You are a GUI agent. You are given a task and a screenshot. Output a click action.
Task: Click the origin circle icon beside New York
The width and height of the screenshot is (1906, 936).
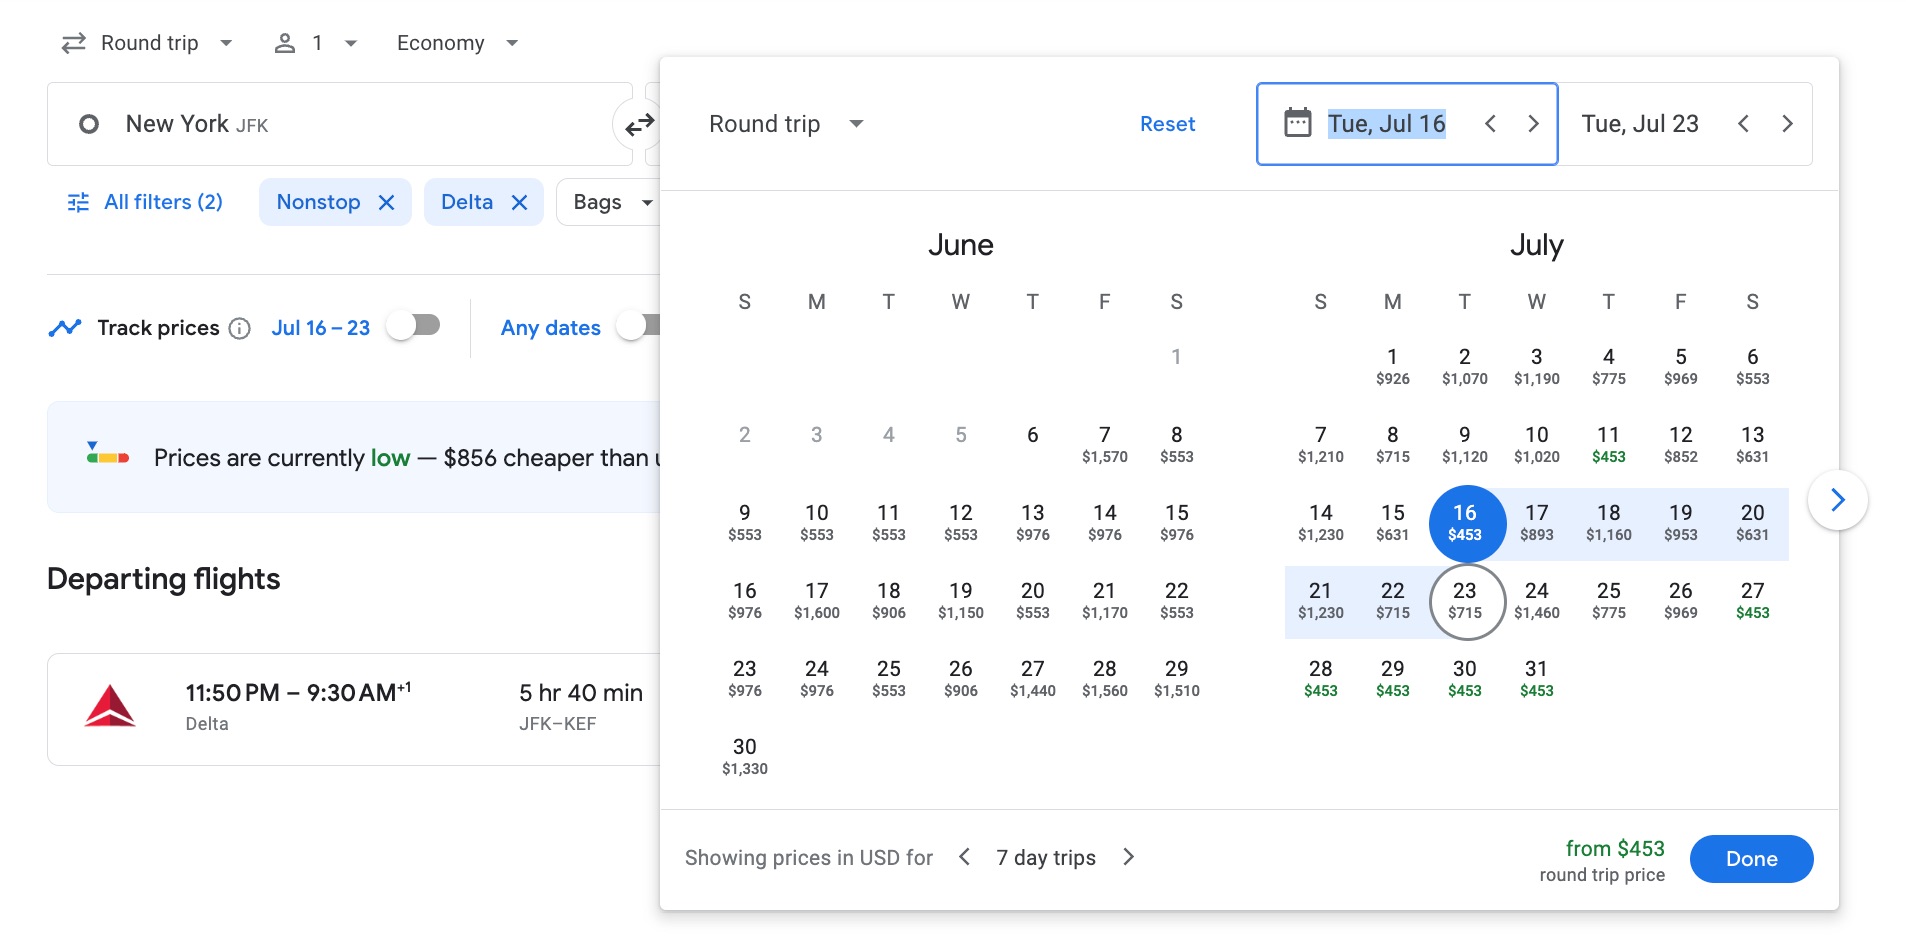89,123
